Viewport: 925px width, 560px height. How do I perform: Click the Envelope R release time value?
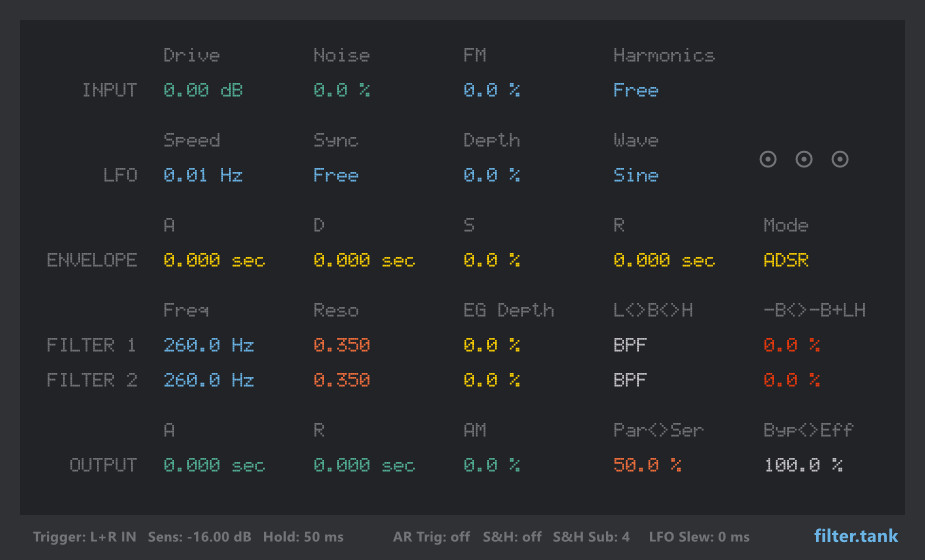pos(664,260)
